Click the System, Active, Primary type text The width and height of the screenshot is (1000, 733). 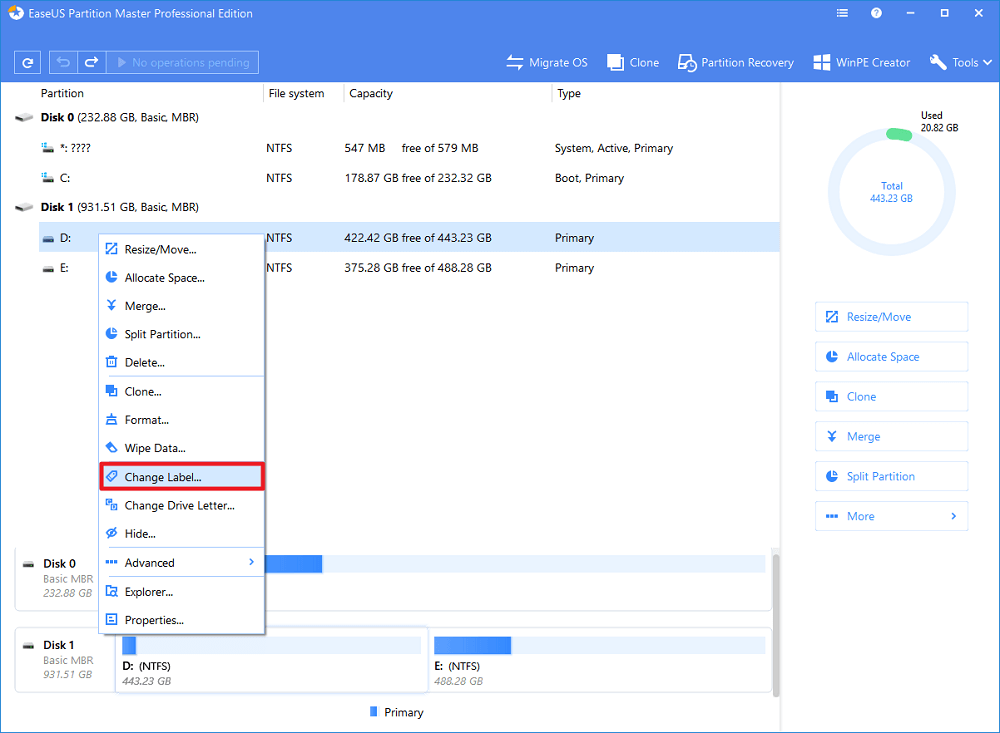tap(614, 148)
